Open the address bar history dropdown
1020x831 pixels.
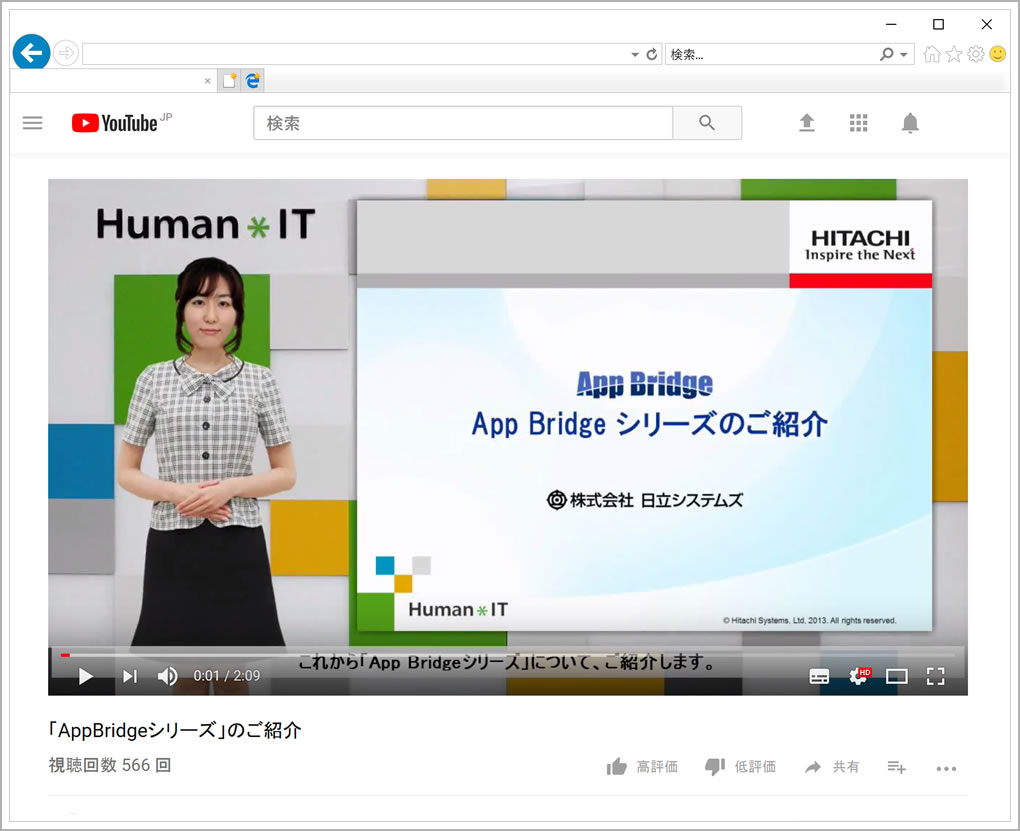[x=635, y=55]
